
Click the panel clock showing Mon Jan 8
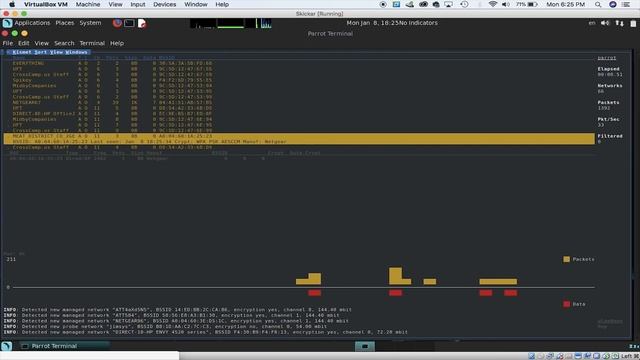[x=372, y=23]
